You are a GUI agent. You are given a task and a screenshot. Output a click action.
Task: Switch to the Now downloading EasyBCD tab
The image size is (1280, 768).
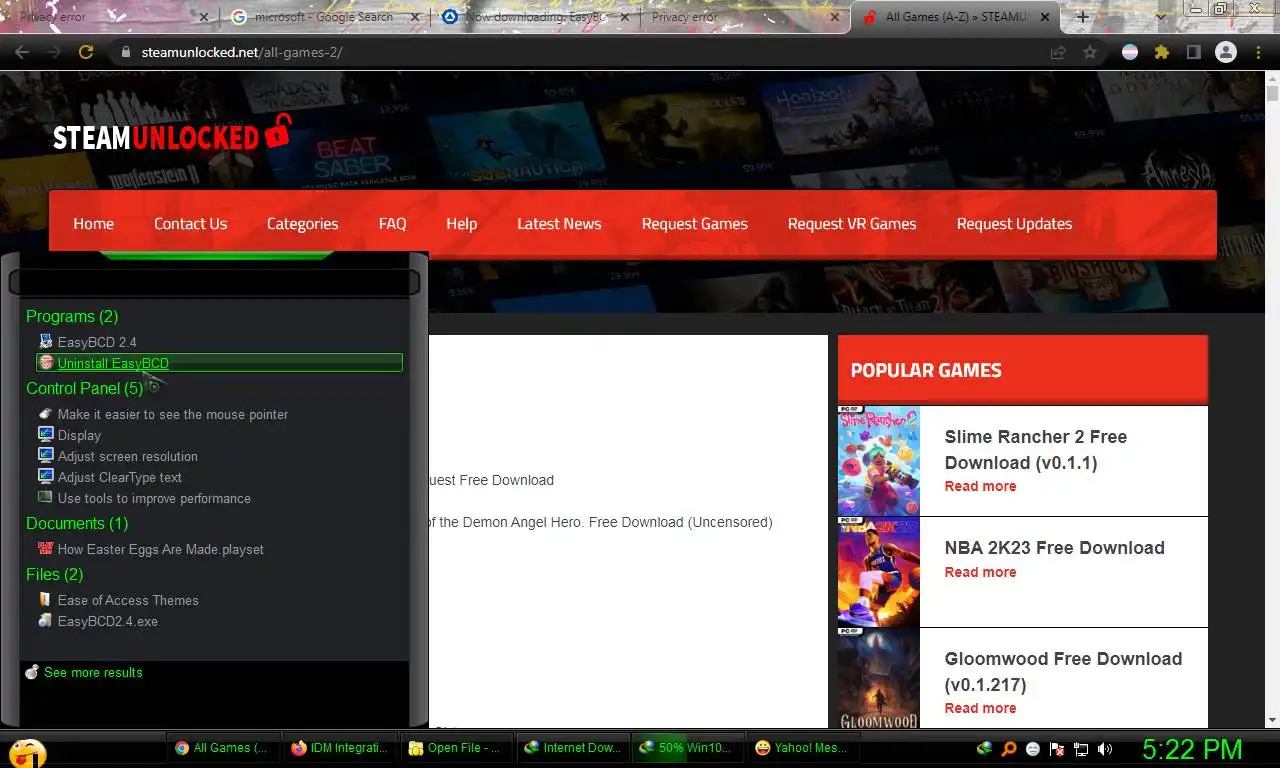pos(535,17)
